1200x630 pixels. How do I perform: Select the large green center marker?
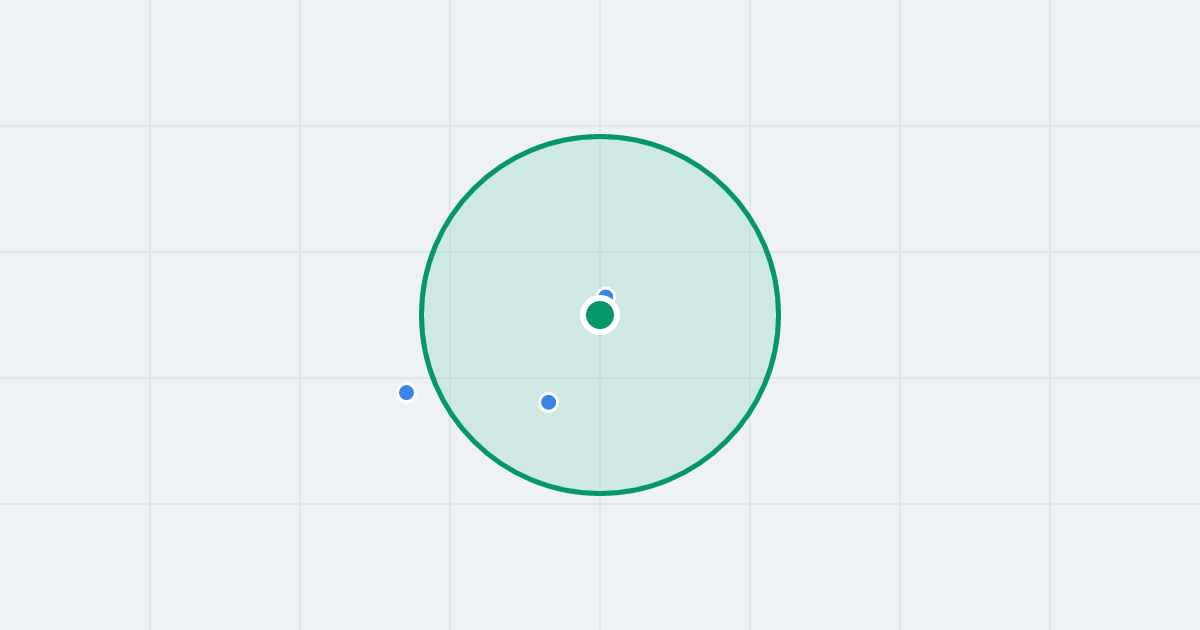[x=600, y=315]
